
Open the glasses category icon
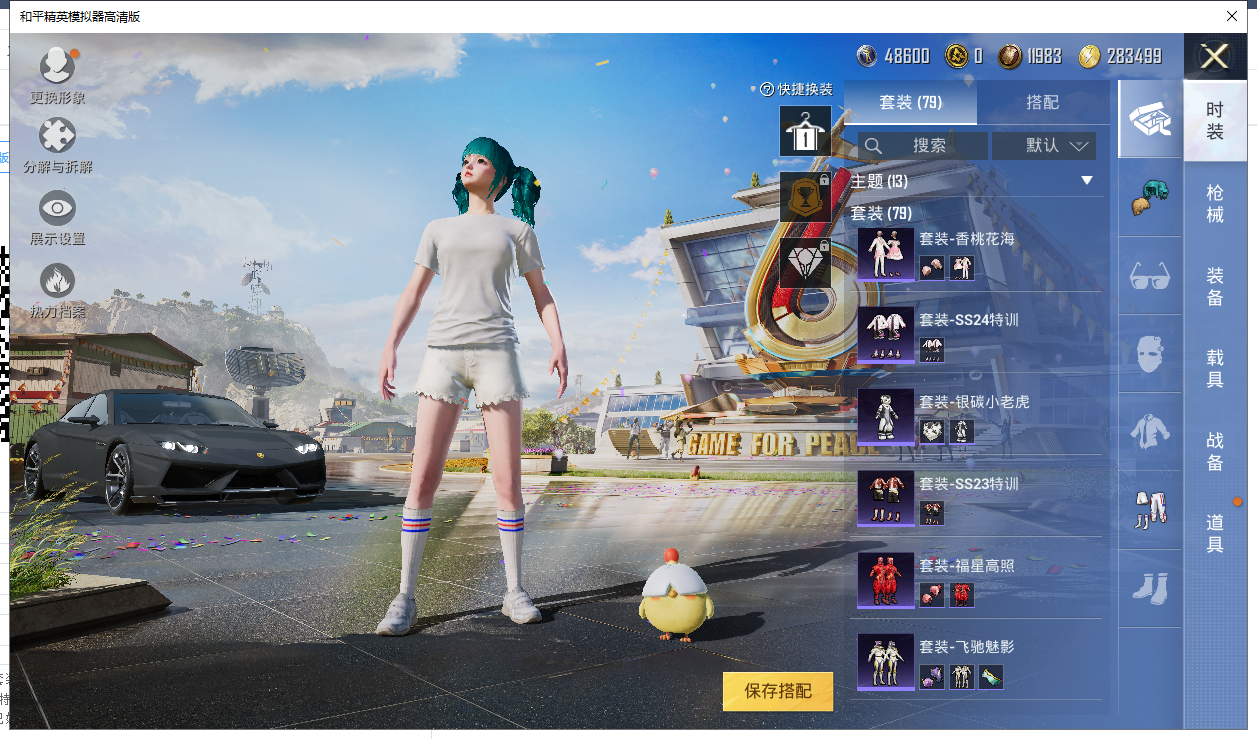tap(1150, 275)
